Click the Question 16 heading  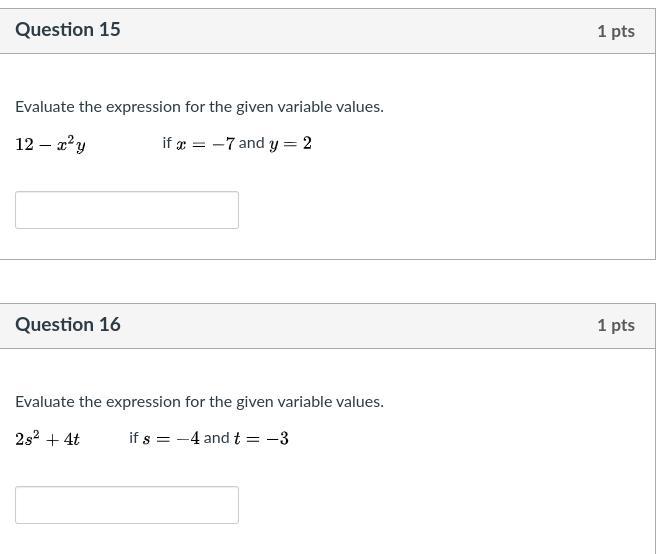pos(68,325)
